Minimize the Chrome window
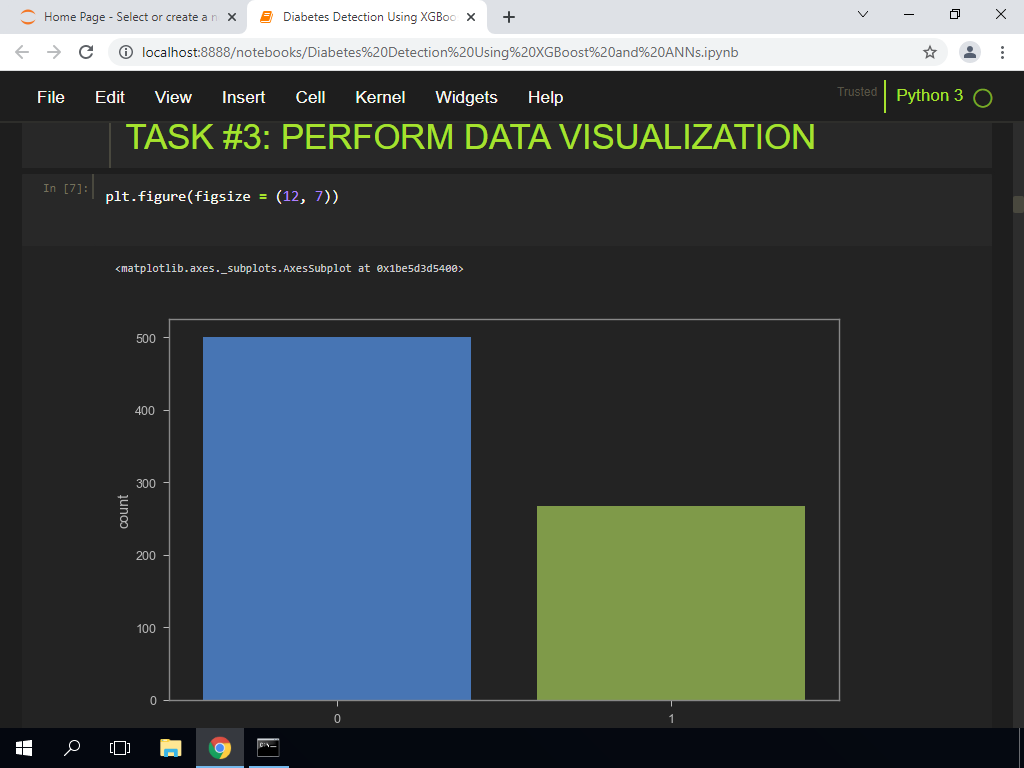This screenshot has width=1024, height=768. [908, 14]
